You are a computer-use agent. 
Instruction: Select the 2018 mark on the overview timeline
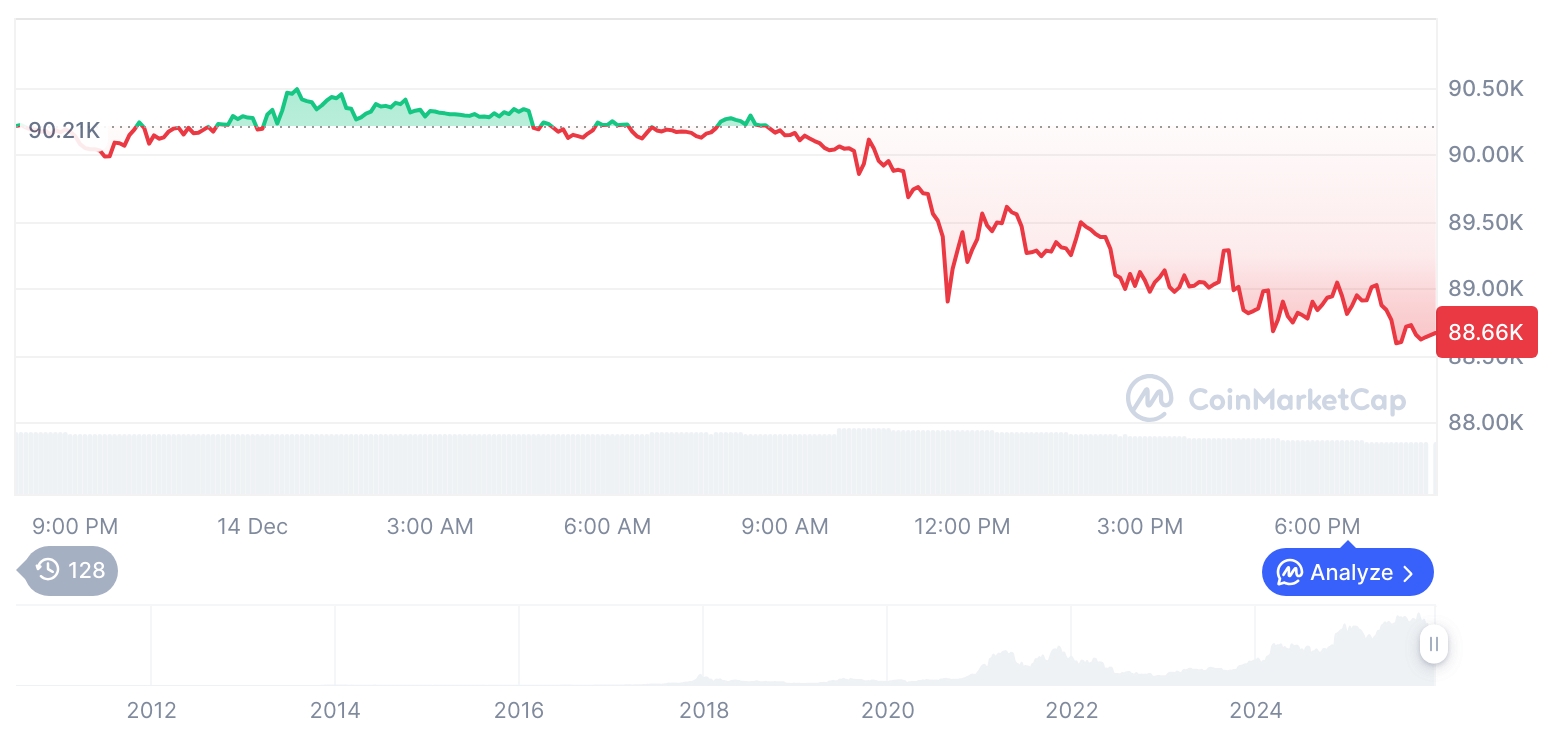[x=704, y=710]
